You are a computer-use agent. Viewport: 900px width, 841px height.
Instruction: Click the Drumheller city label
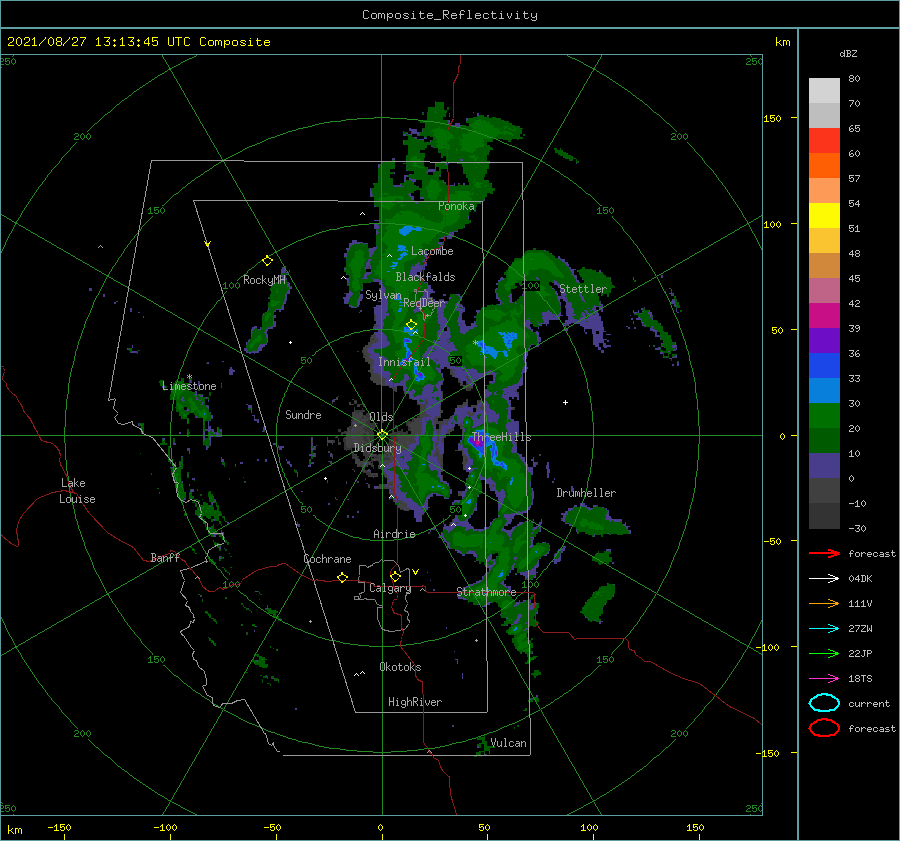click(x=586, y=493)
